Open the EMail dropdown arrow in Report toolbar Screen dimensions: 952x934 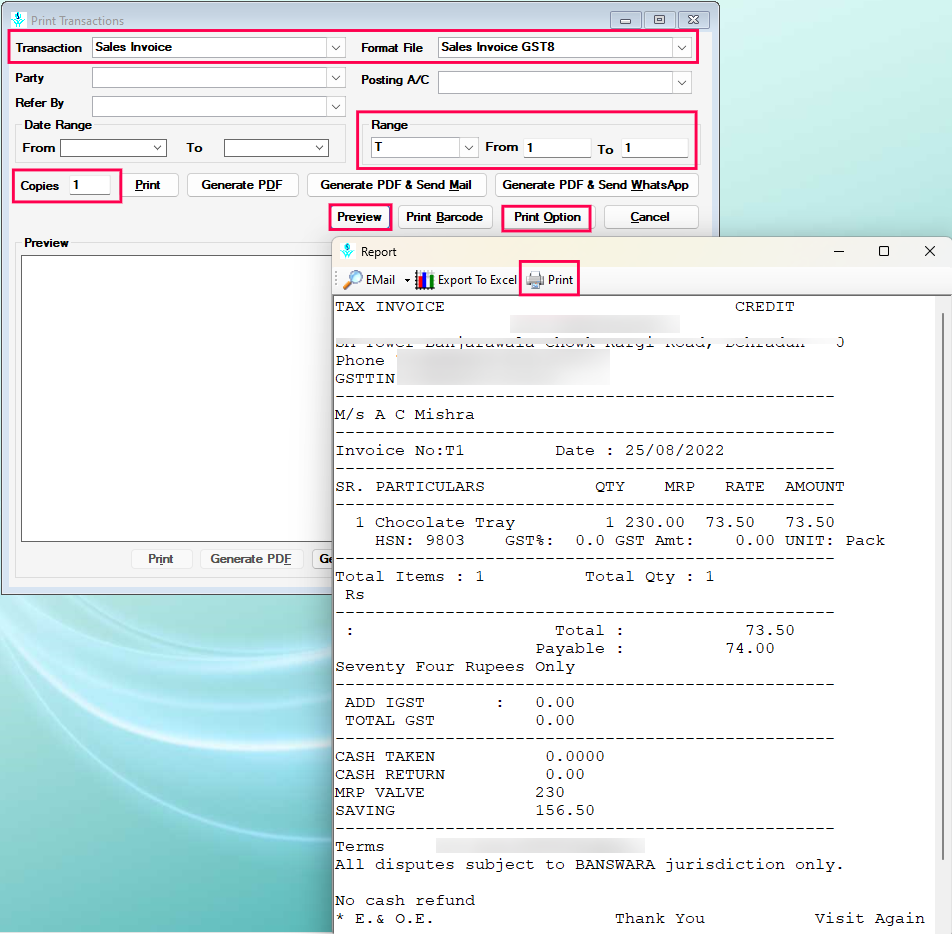[407, 281]
